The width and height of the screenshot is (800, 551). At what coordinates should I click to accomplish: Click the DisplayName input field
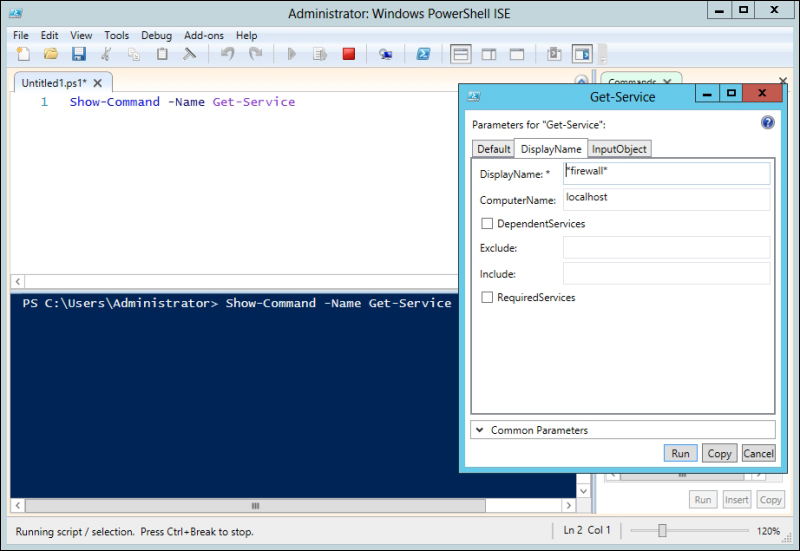pyautogui.click(x=667, y=173)
